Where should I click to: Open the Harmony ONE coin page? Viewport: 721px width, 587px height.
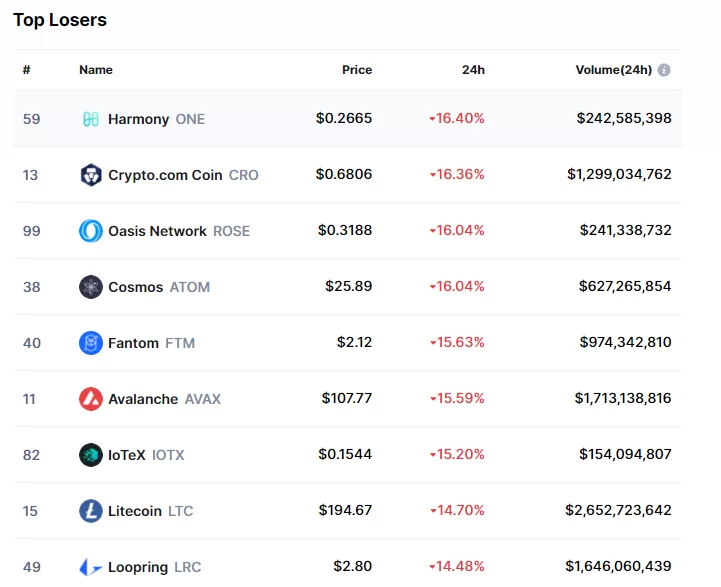pyautogui.click(x=155, y=119)
